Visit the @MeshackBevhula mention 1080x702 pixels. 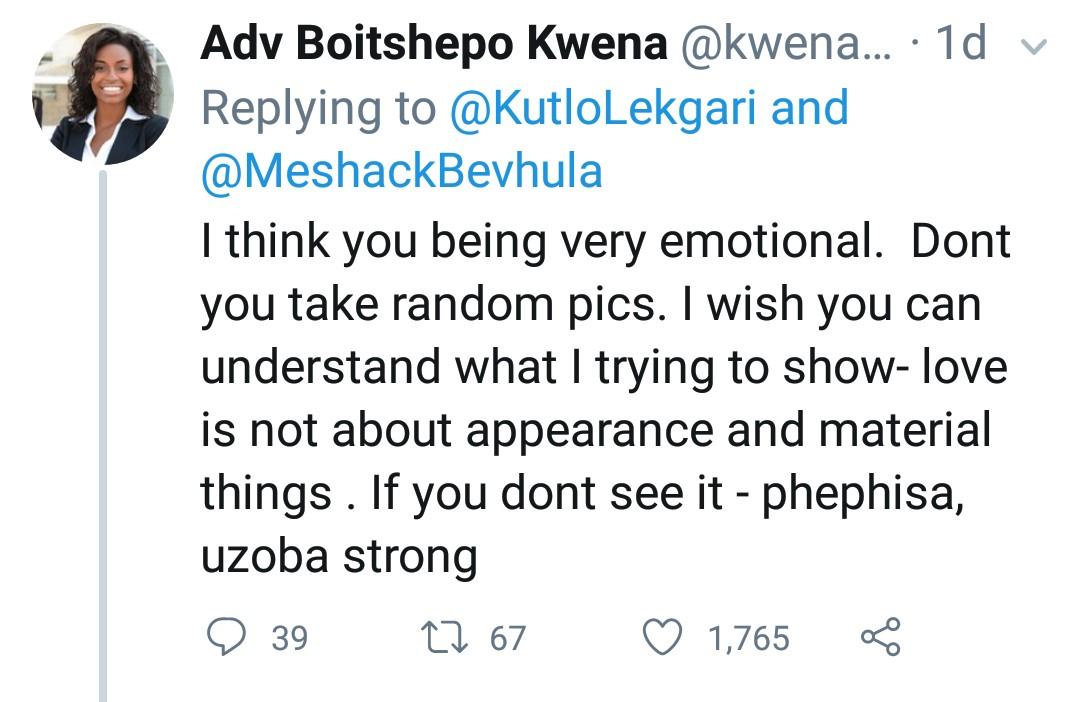tap(402, 171)
